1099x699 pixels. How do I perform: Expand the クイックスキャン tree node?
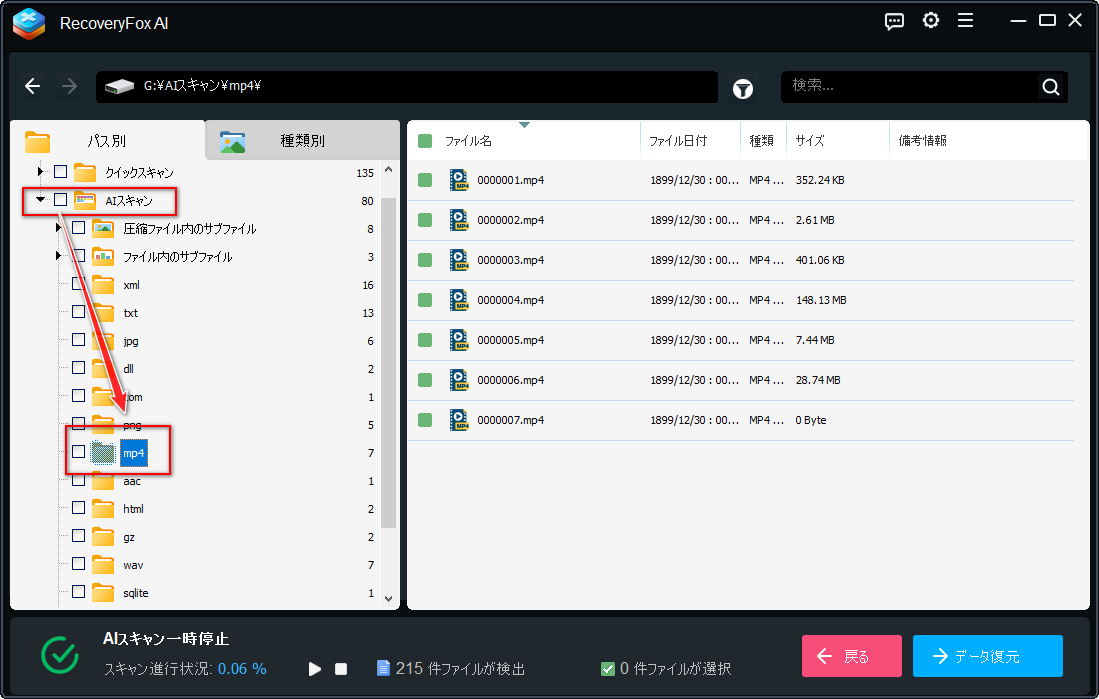(x=40, y=172)
